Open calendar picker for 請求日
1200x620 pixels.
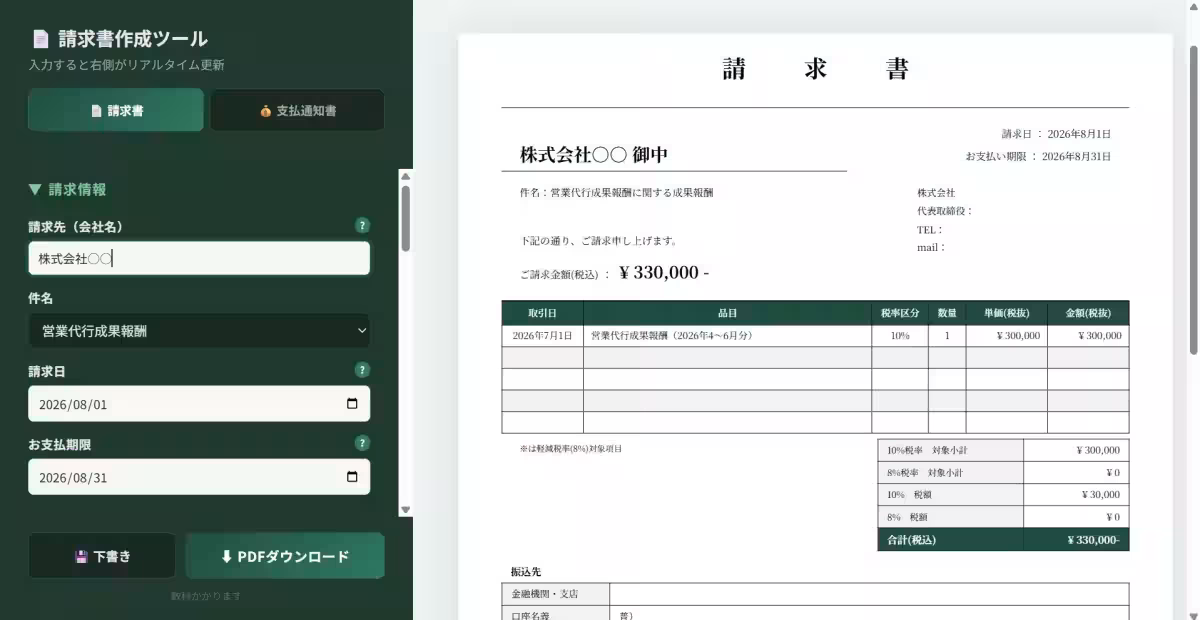pos(352,404)
